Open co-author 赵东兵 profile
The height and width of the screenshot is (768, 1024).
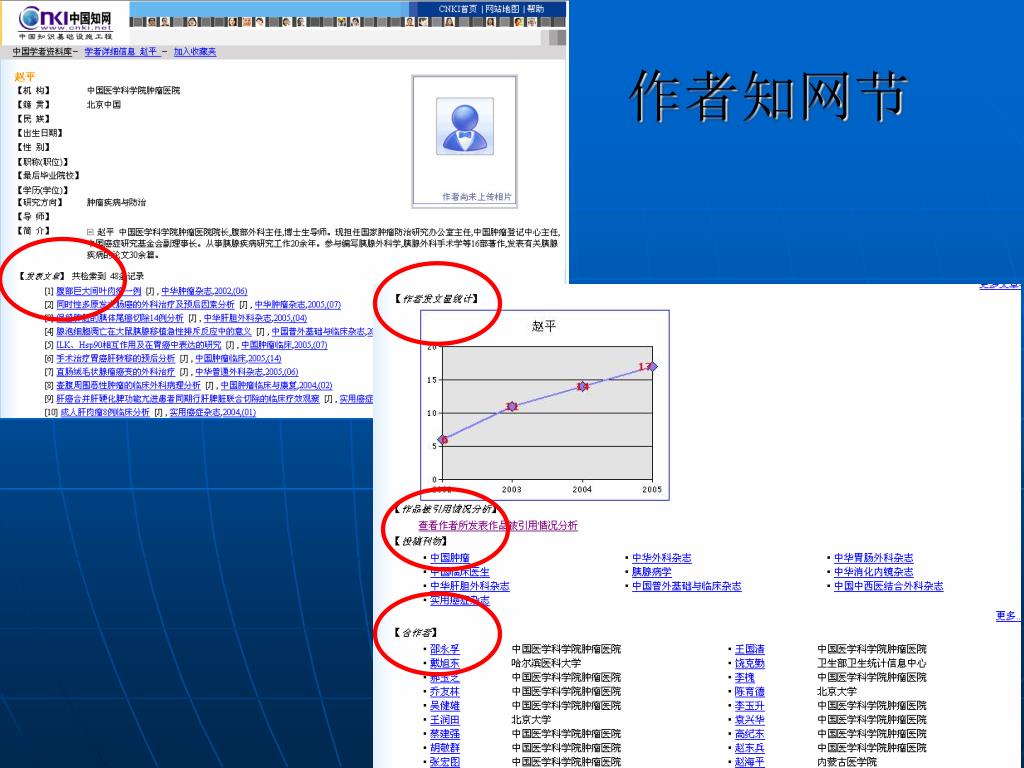pyautogui.click(x=750, y=748)
